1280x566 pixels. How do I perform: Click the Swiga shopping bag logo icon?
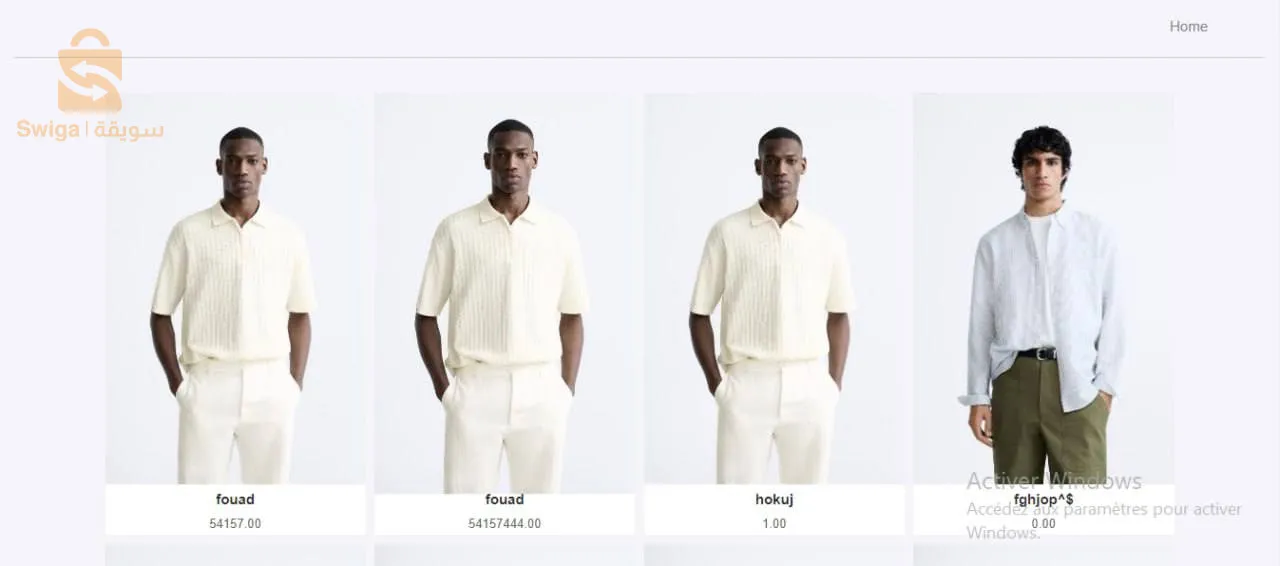pyautogui.click(x=90, y=70)
